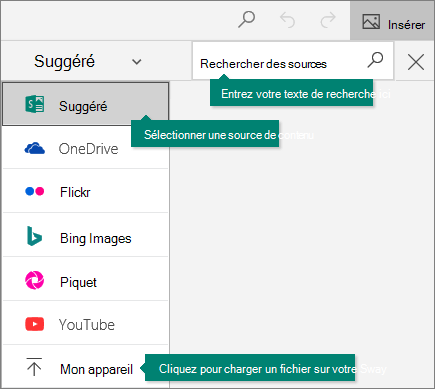Select Bing Images source
The height and width of the screenshot is (389, 435).
click(x=86, y=235)
